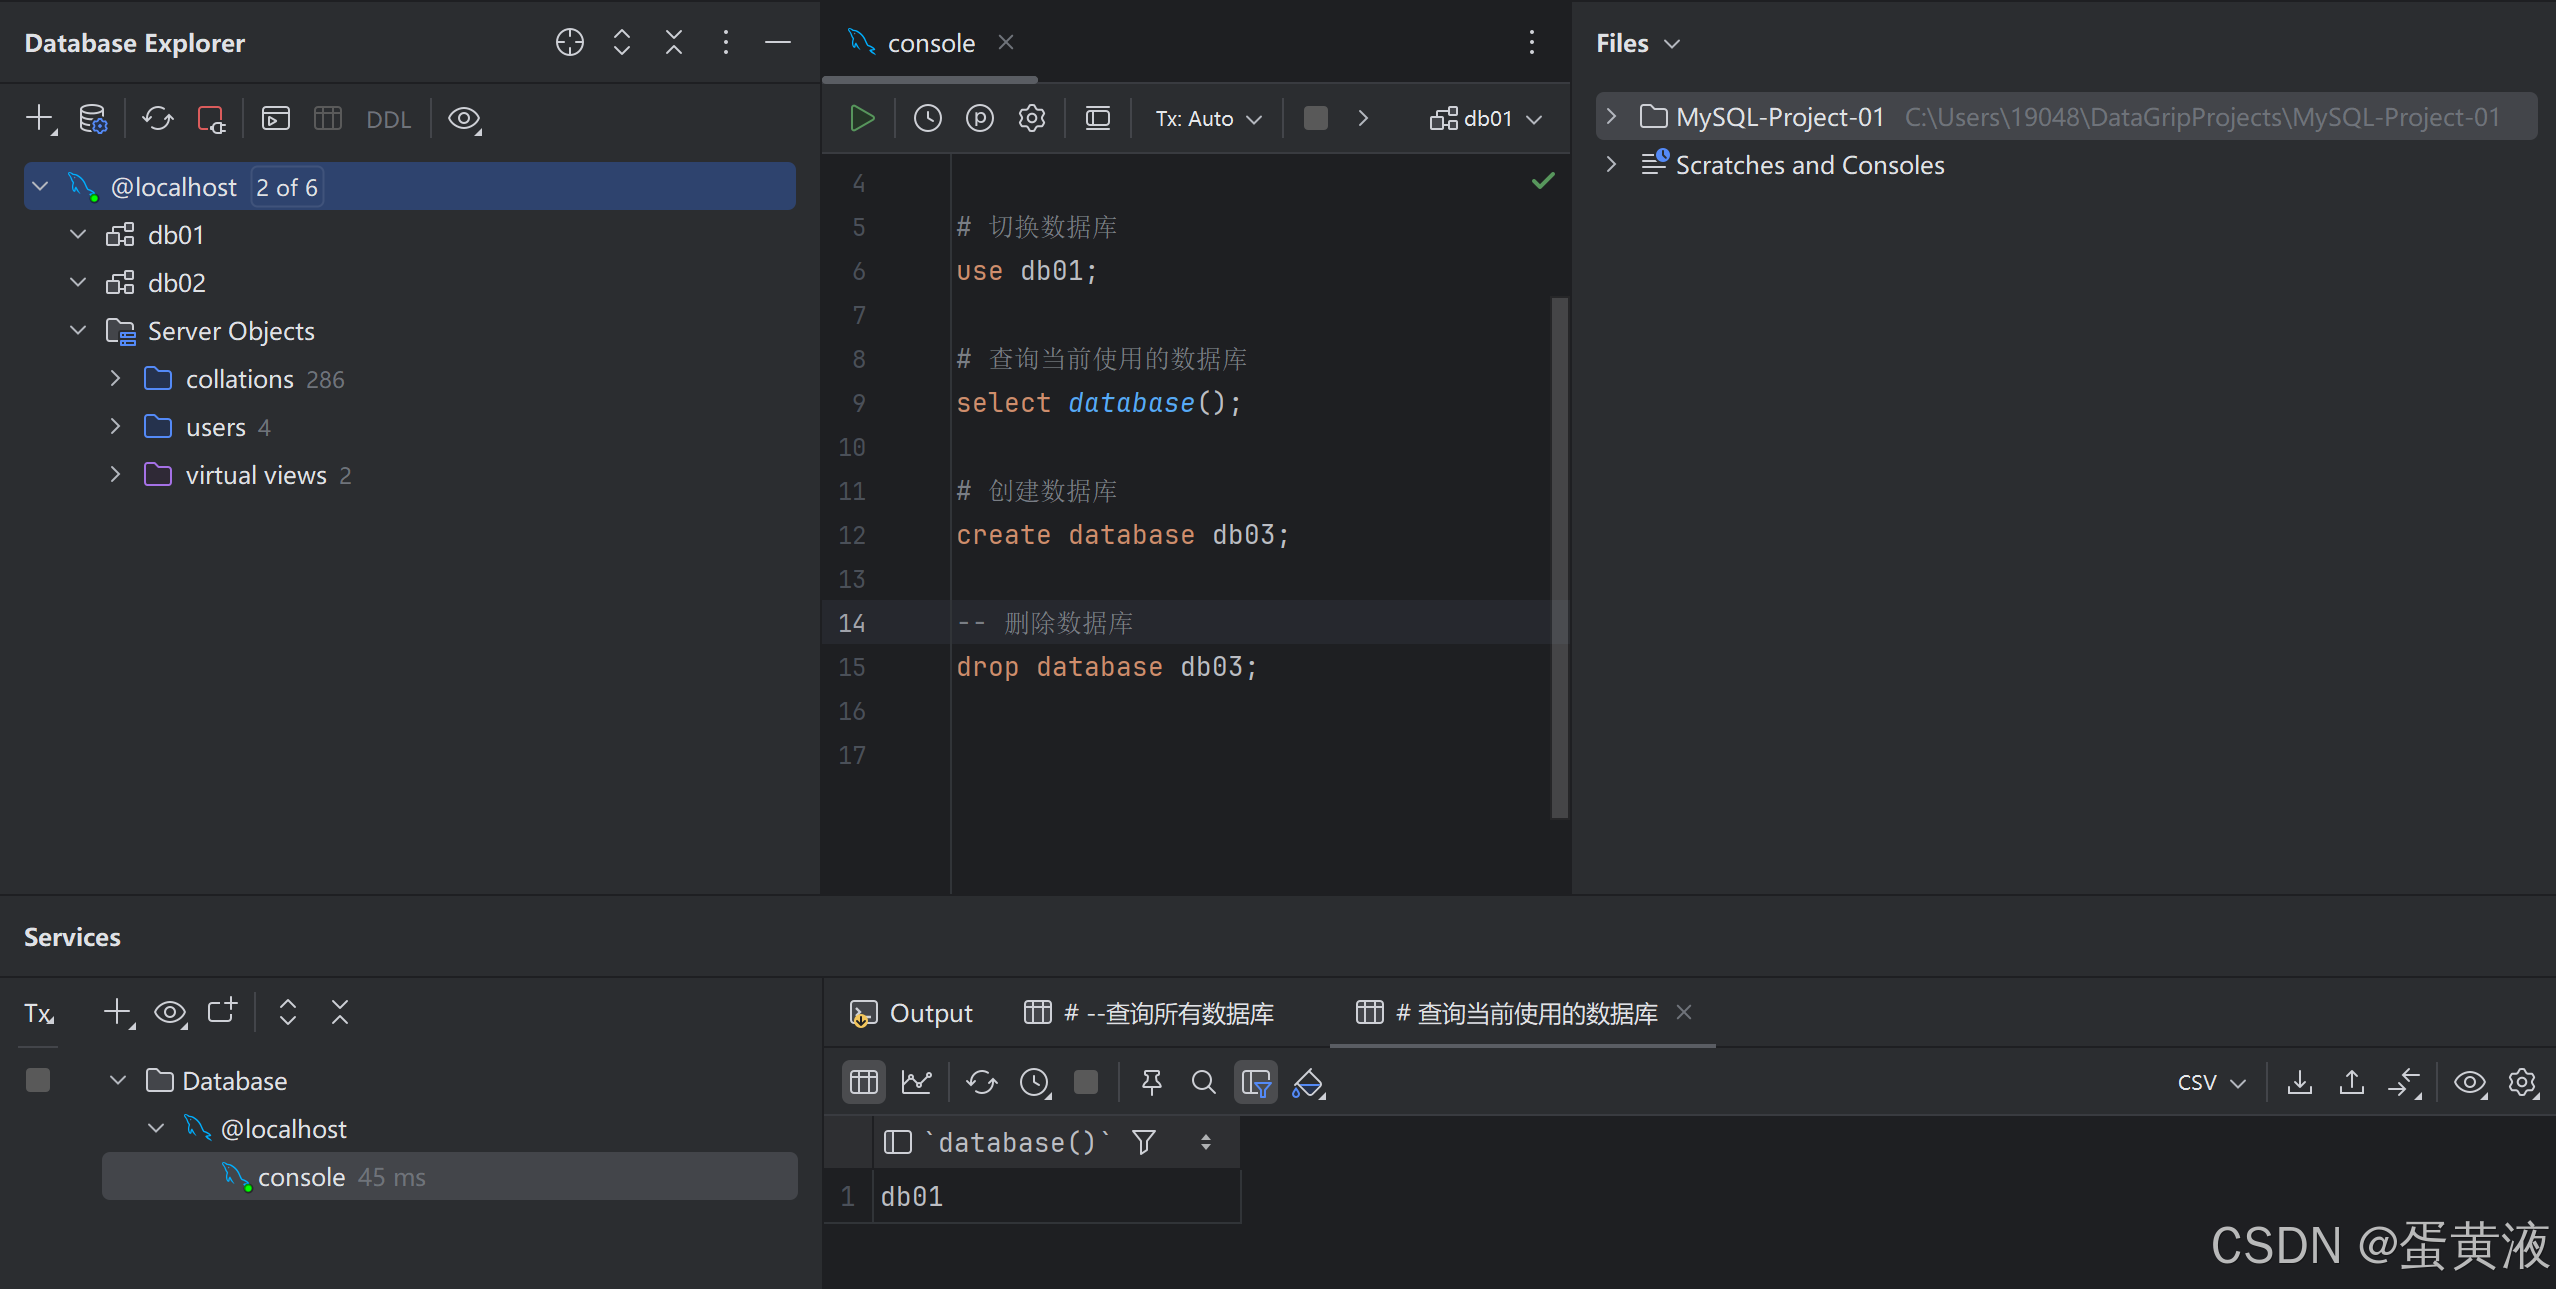Run the query with the green Execute button

862,118
